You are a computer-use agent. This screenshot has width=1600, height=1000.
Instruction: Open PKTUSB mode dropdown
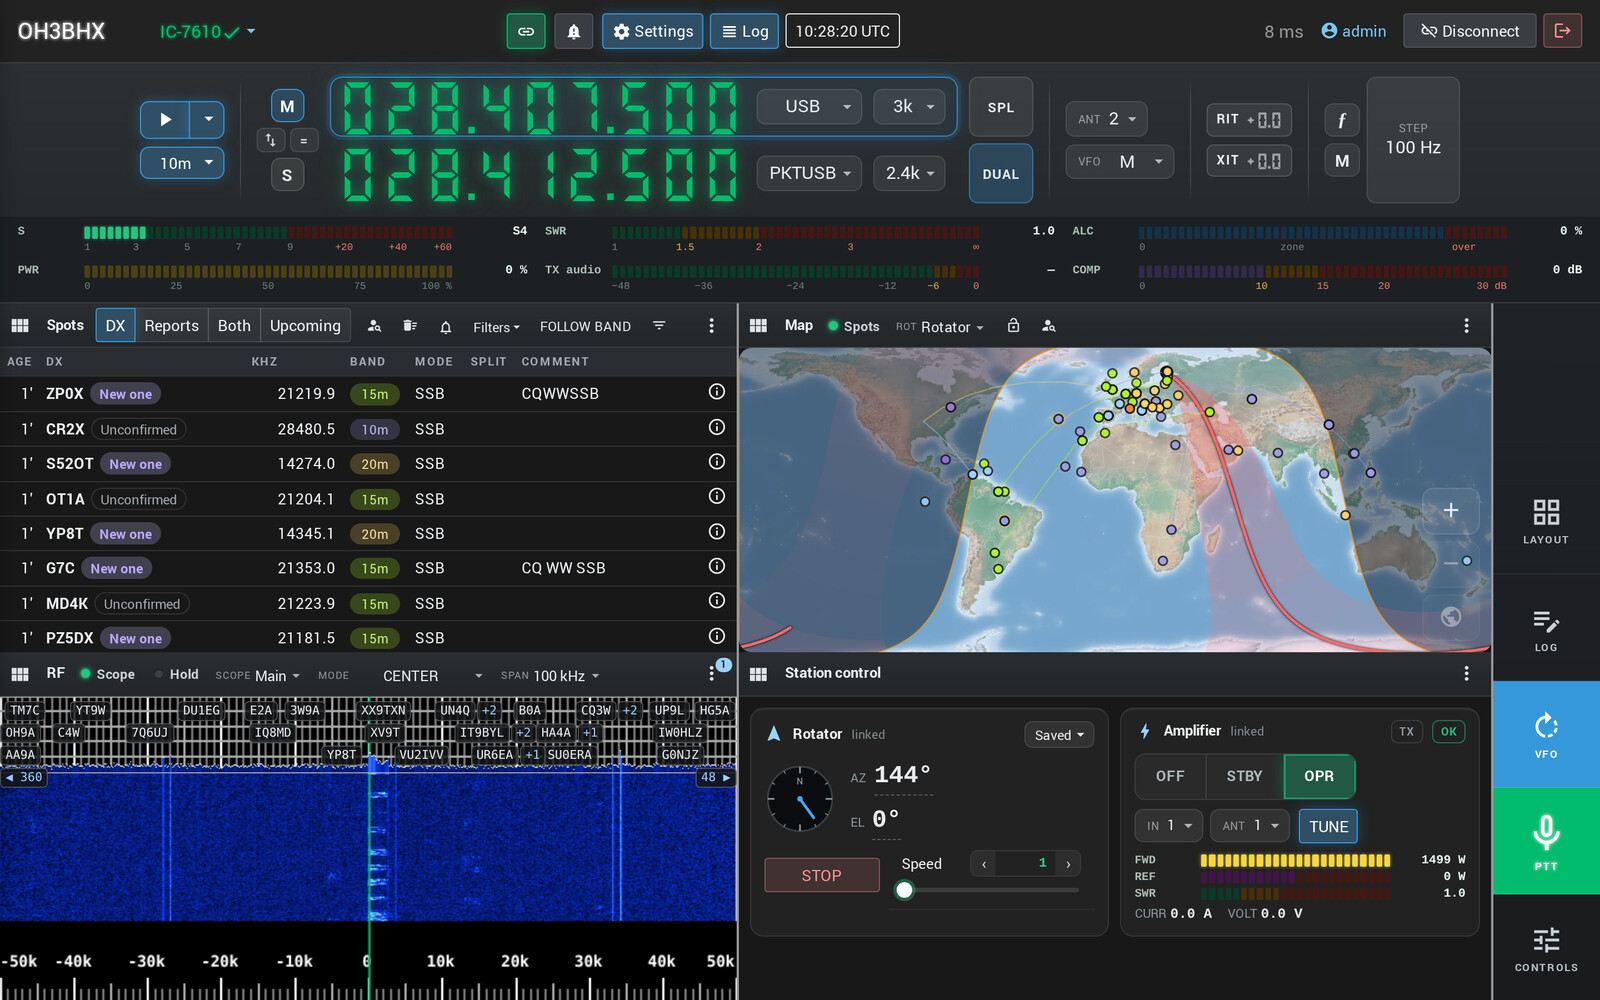[x=809, y=173]
